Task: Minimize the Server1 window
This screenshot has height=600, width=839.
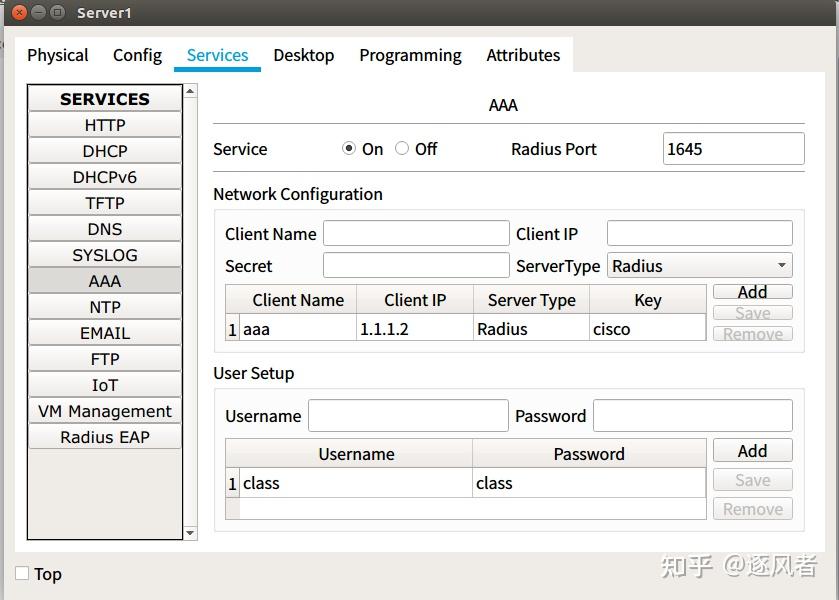Action: click(x=39, y=12)
